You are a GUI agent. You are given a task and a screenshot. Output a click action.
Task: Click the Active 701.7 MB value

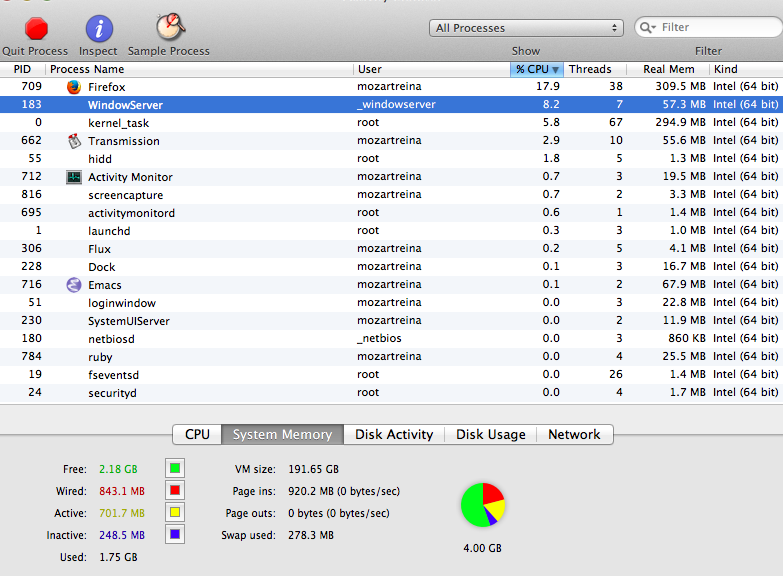[122, 513]
